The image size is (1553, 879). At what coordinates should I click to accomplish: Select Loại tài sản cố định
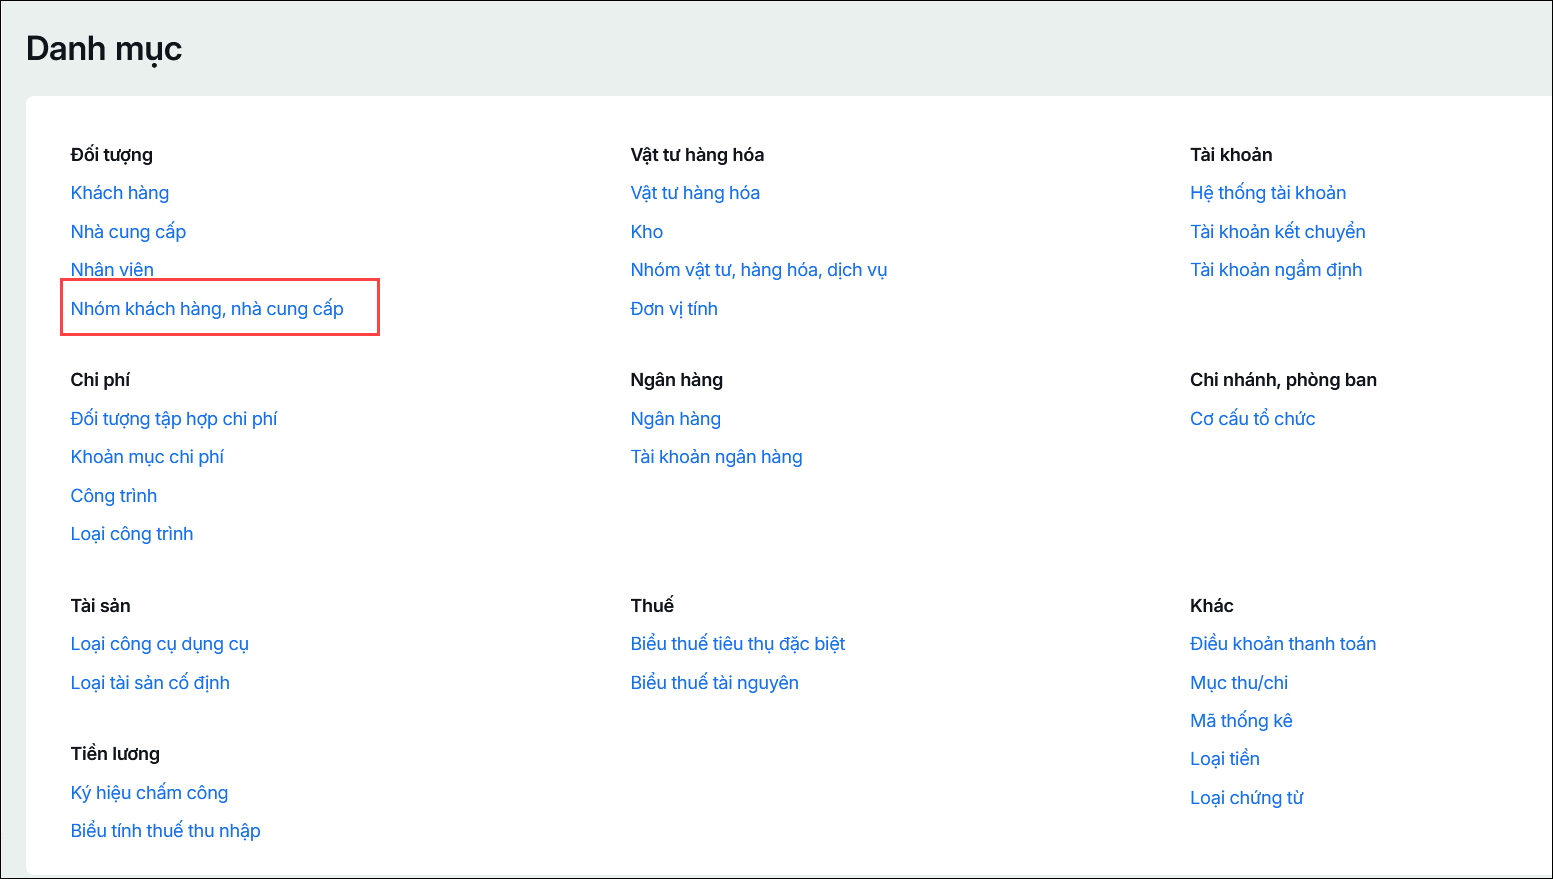point(150,683)
